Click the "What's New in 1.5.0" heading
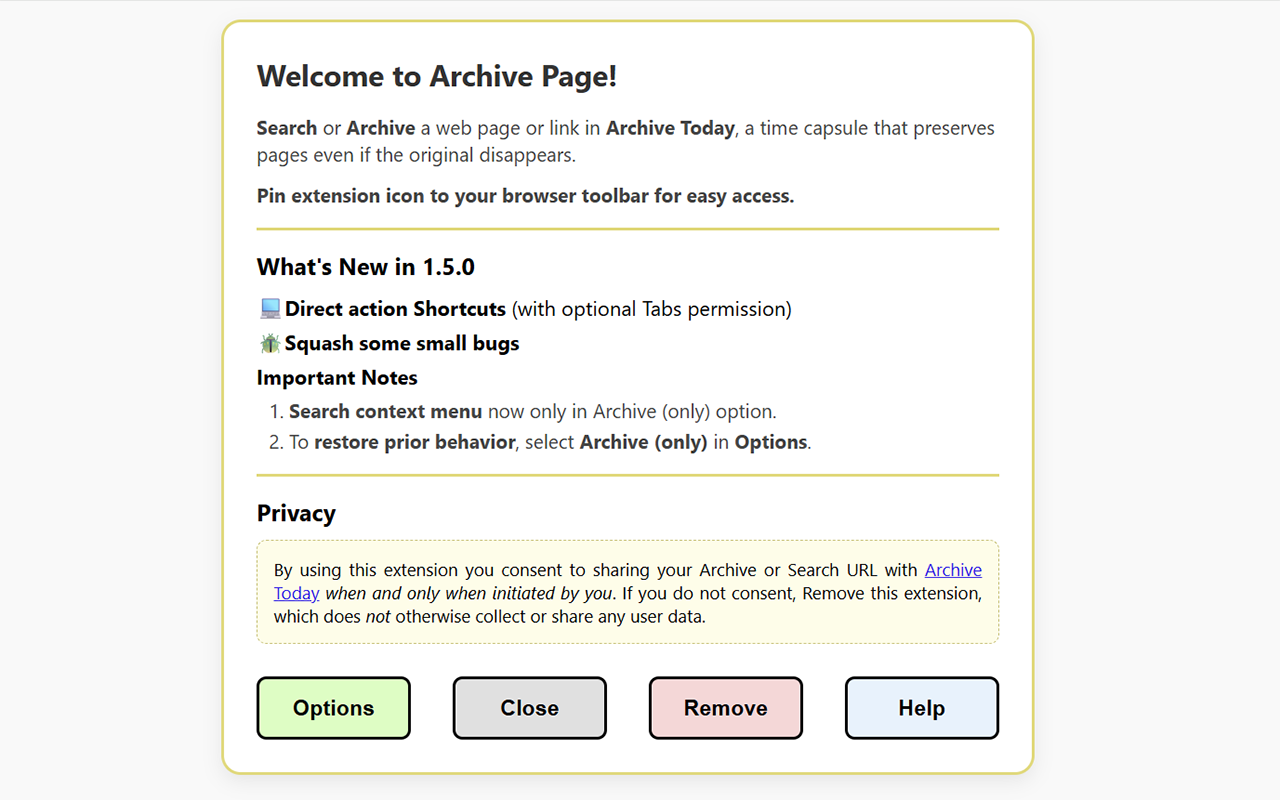 (366, 267)
